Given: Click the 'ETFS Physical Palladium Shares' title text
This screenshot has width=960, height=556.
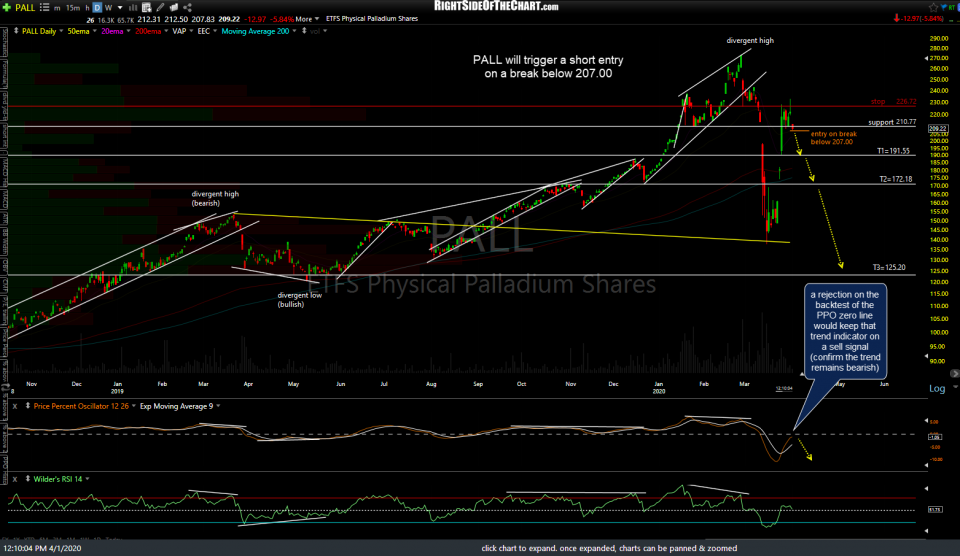Looking at the screenshot, I should coord(372,19).
